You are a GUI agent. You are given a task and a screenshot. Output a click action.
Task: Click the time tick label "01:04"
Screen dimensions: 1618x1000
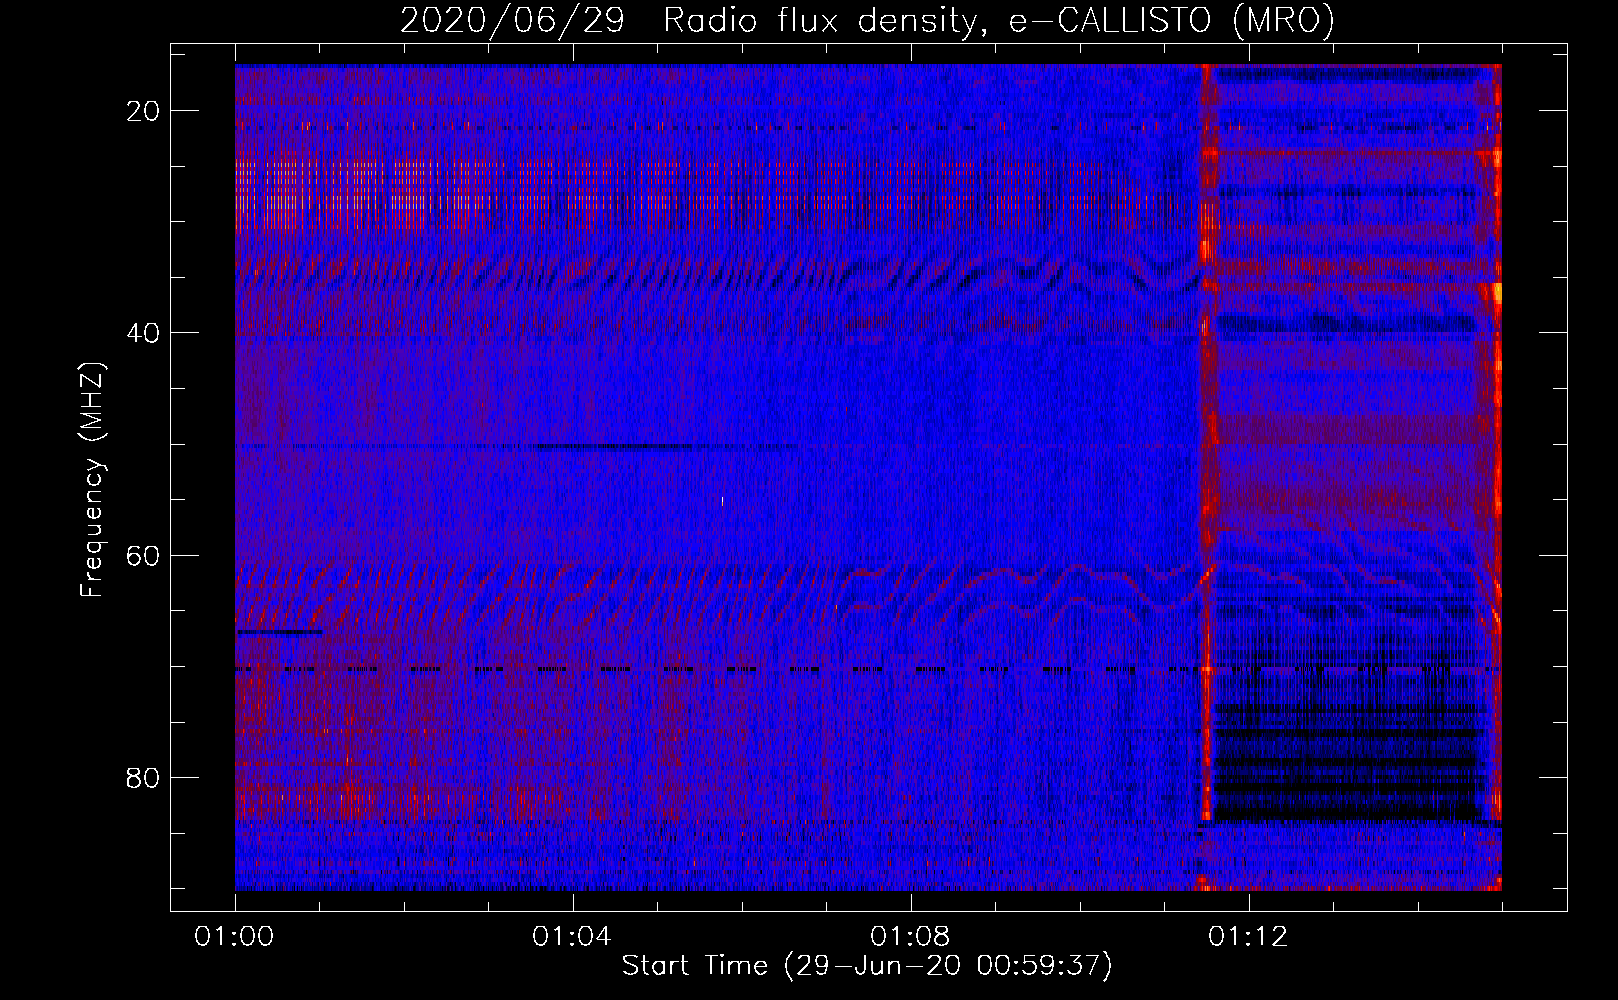[572, 937]
